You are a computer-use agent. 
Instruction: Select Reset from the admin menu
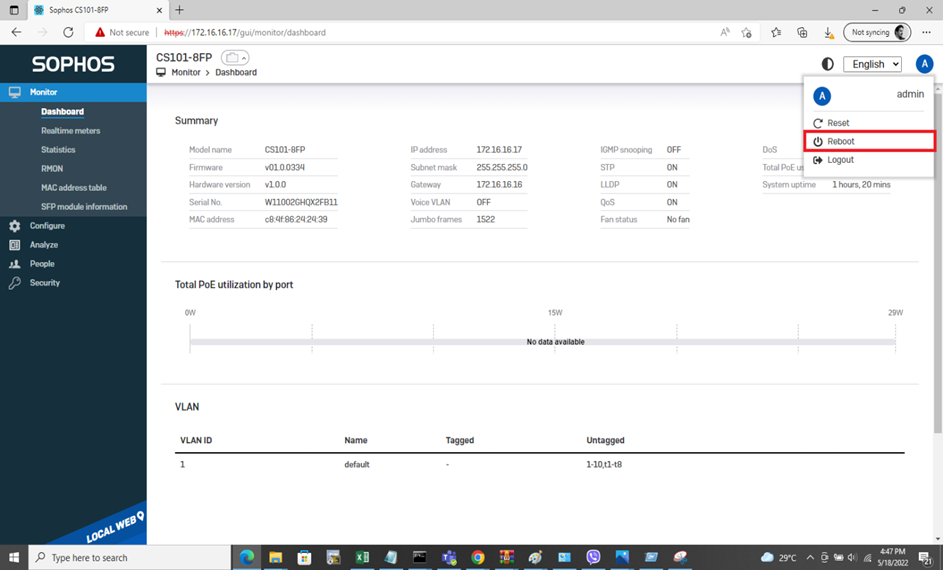838,123
